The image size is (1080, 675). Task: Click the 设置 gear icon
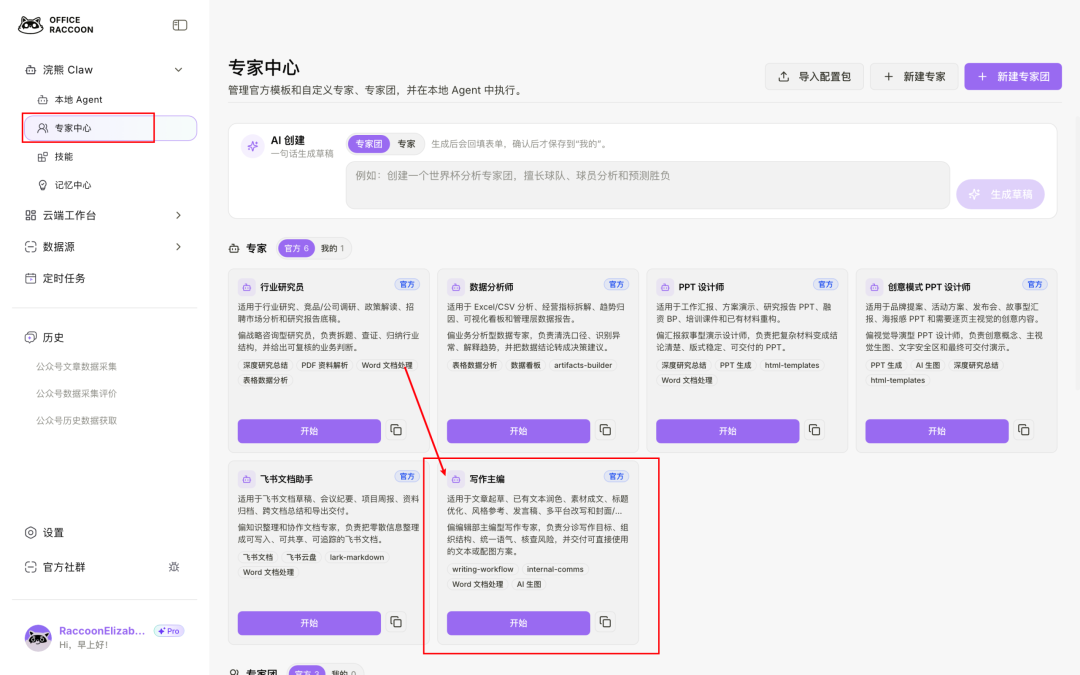pos(30,532)
